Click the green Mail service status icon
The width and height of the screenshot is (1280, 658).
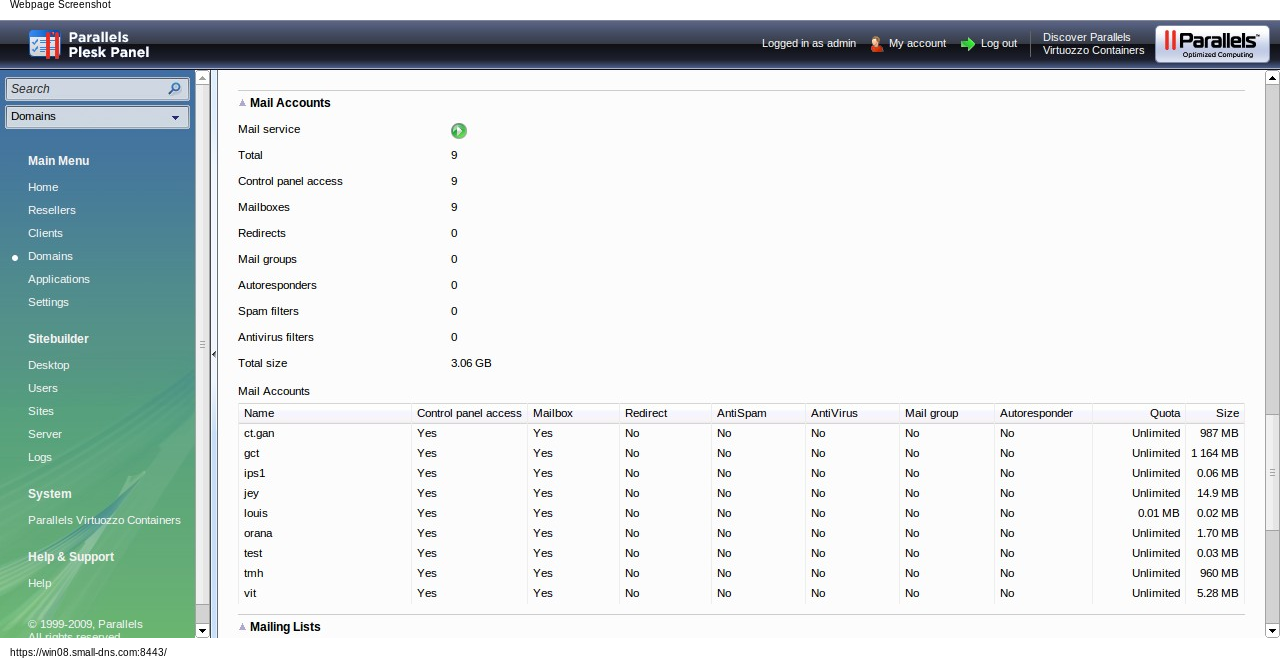tap(458, 130)
